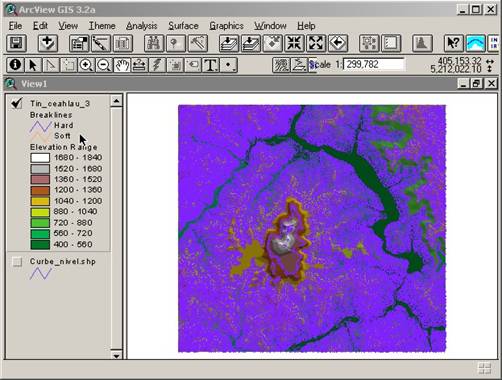The image size is (502, 380).
Task: Select the magnifier Zoom In tool
Action: [86, 65]
